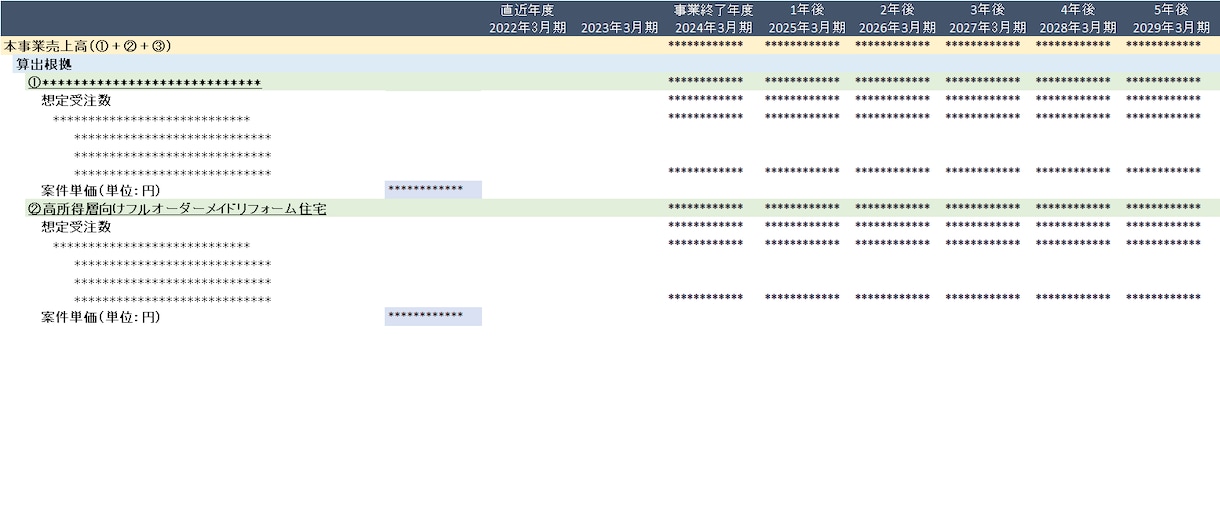Click the 4年後 header
Screen dimensions: 1220x509
(1078, 10)
